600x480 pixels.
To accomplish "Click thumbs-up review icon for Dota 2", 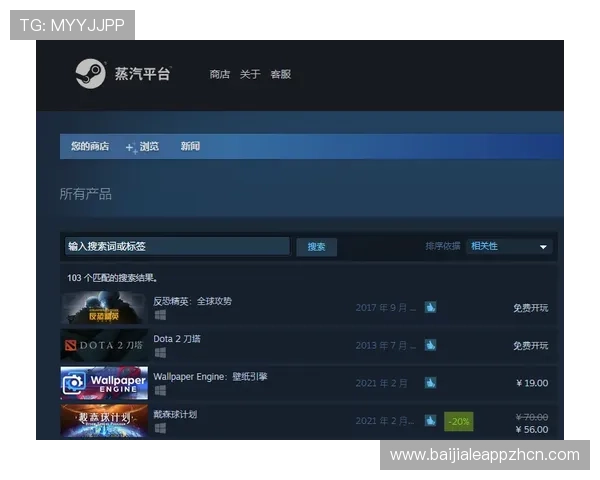I will [430, 345].
